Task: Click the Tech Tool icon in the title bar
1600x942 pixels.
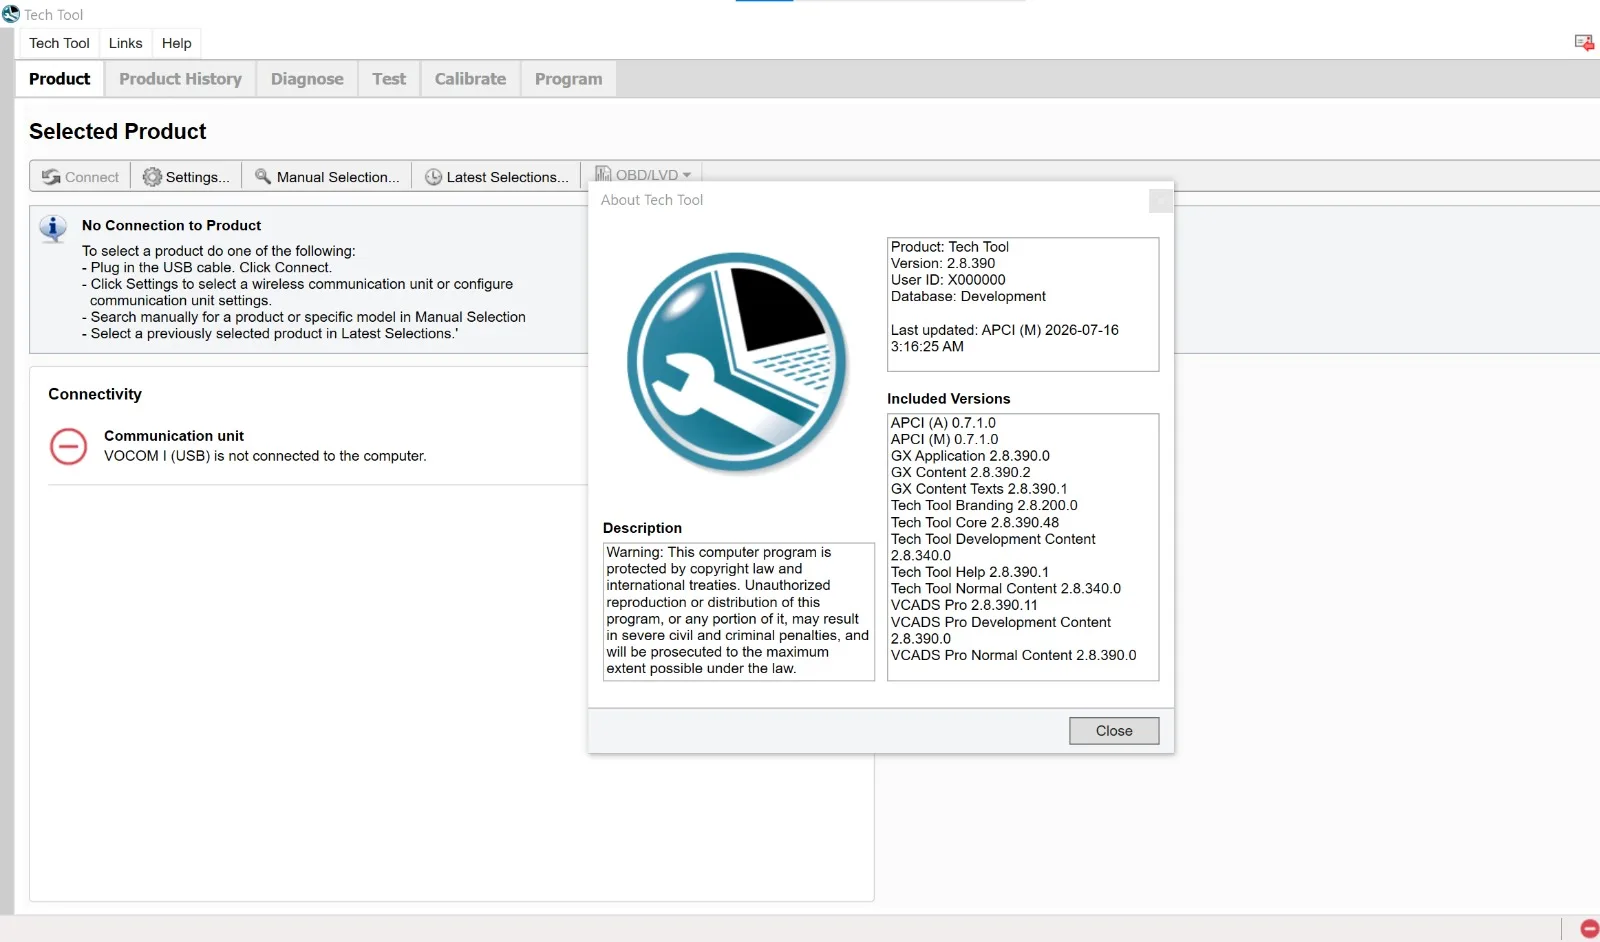Action: [11, 14]
